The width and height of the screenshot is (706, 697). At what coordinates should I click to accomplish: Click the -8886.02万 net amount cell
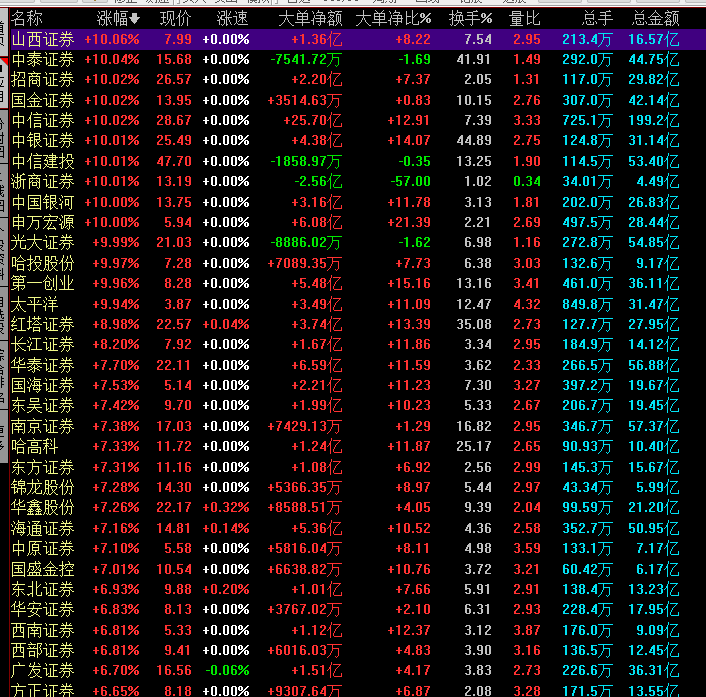tap(306, 243)
